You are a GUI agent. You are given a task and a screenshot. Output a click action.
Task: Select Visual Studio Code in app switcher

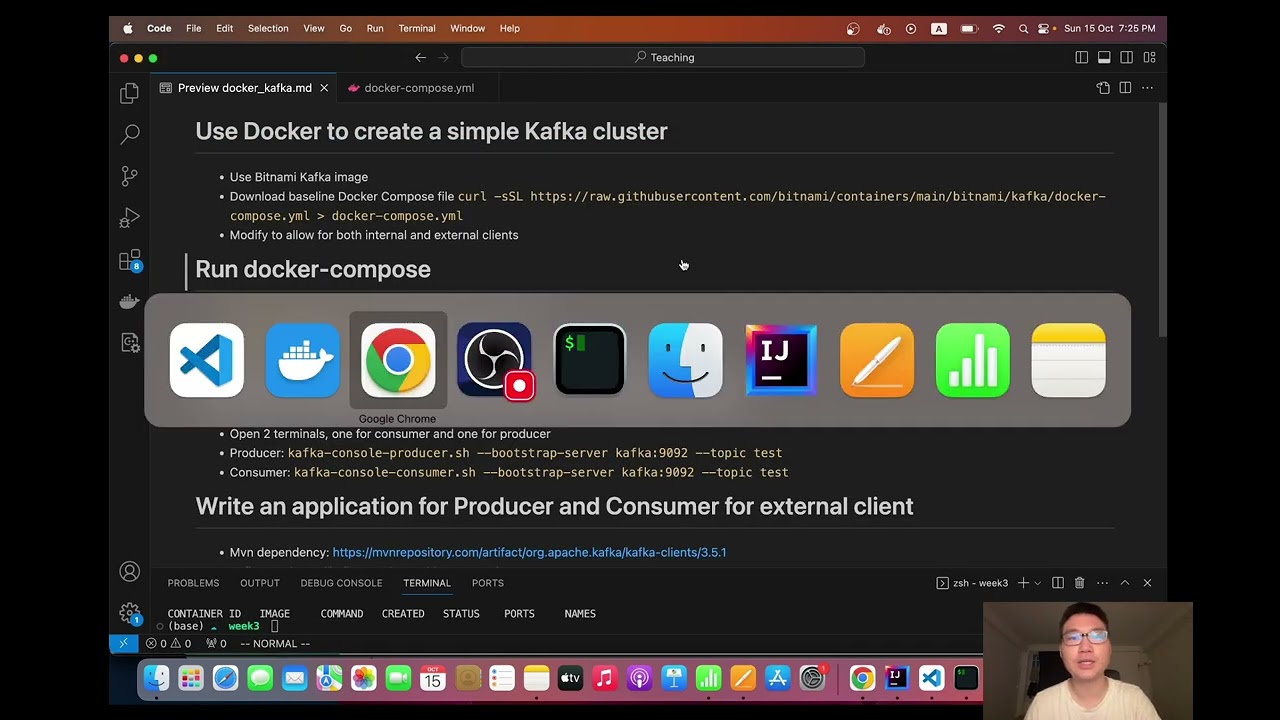[x=207, y=360]
